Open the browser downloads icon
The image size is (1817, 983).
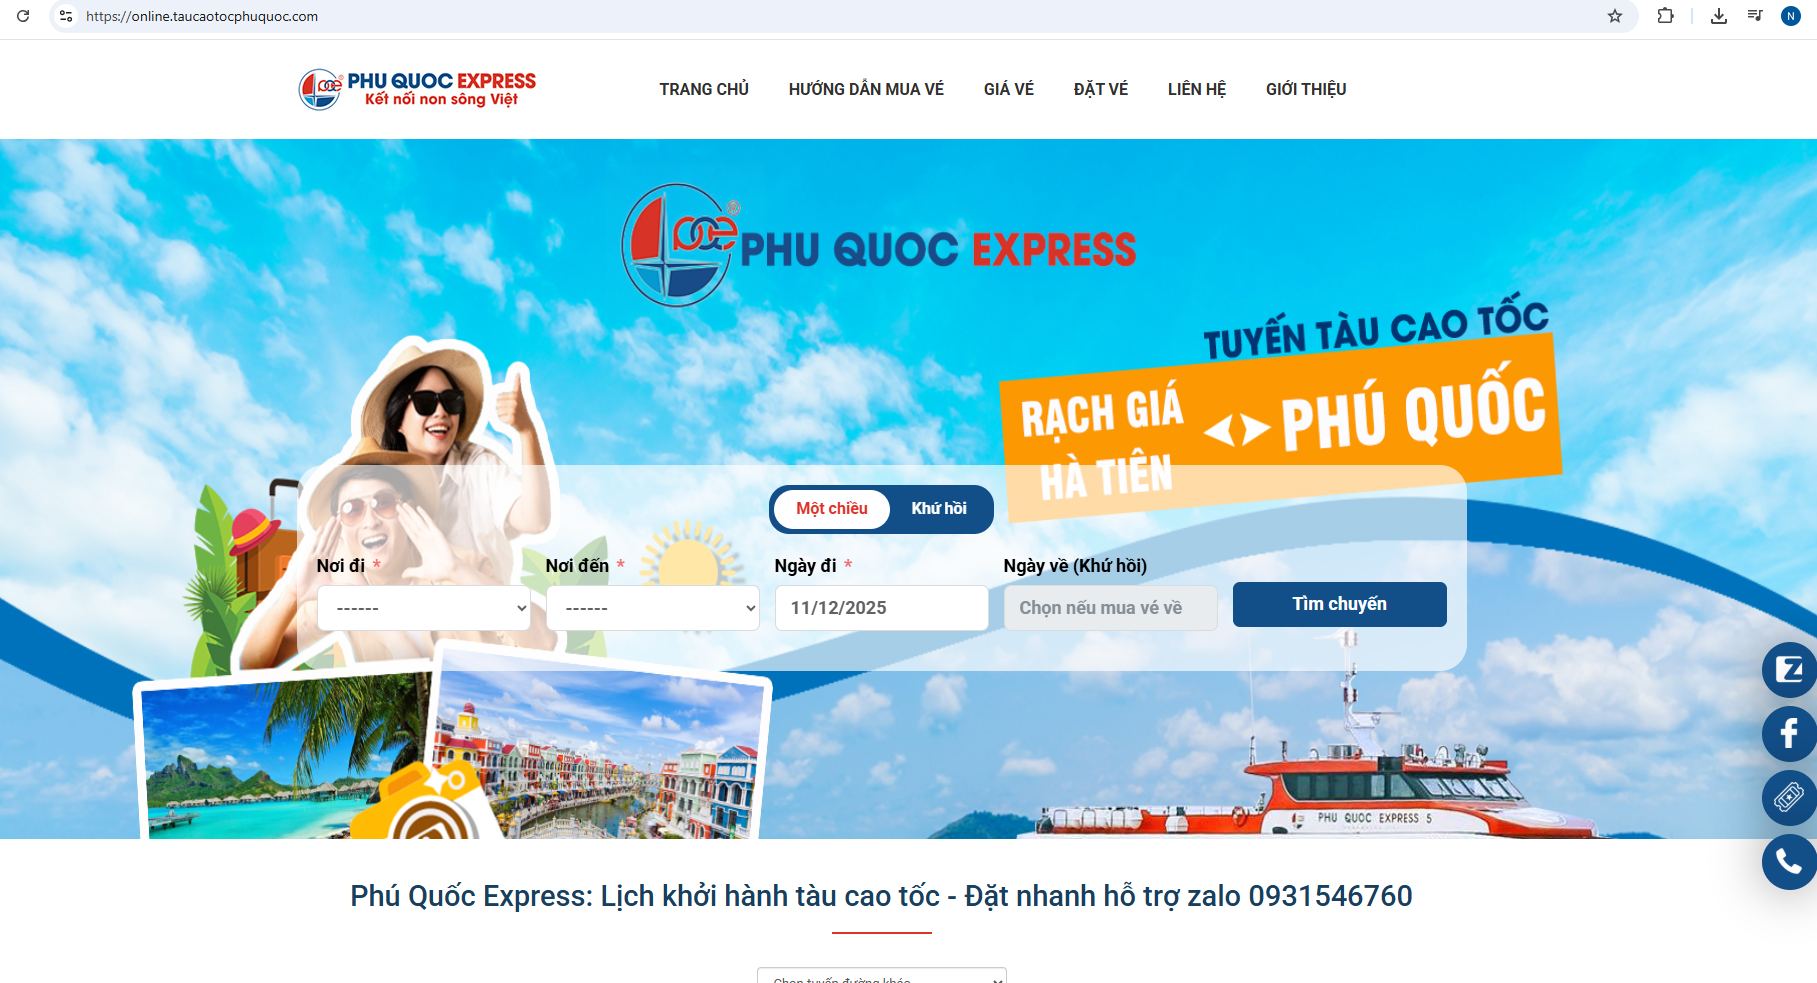pos(1719,16)
